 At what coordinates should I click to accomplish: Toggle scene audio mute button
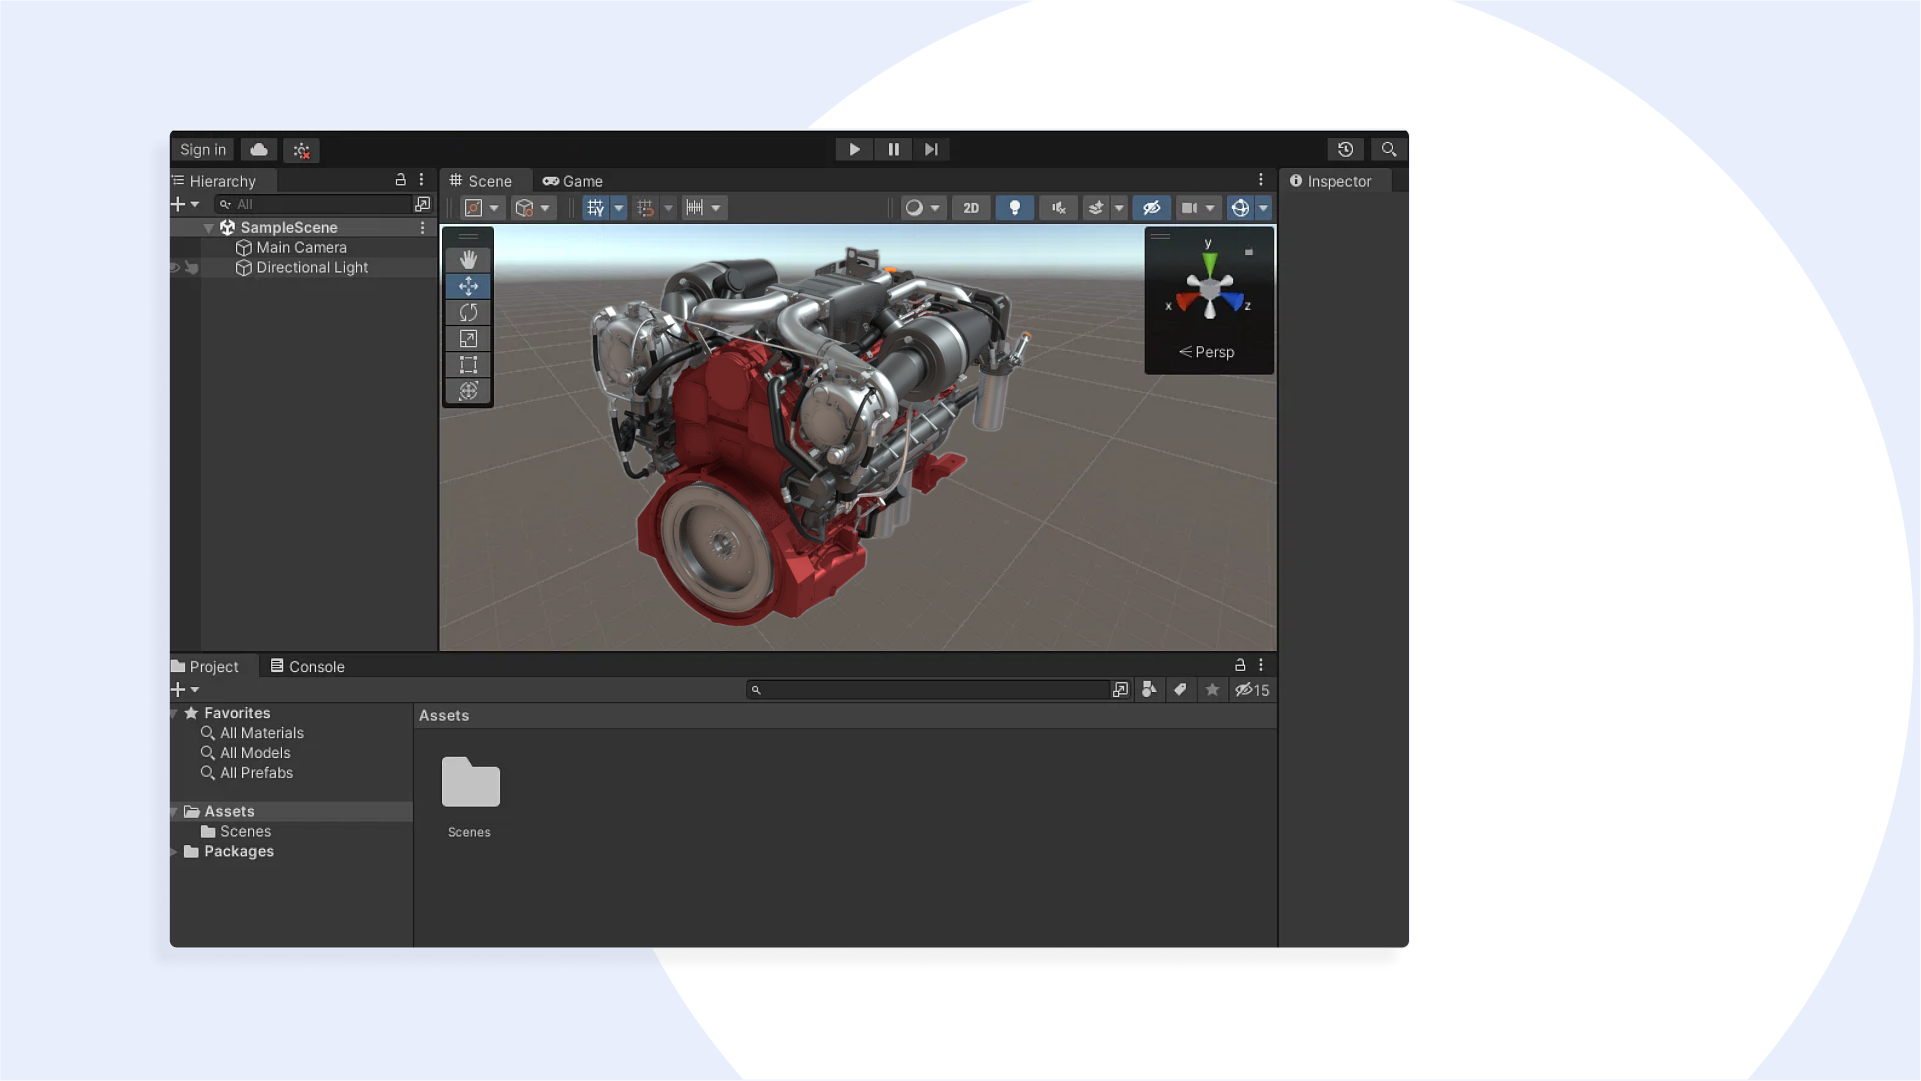pos(1058,208)
